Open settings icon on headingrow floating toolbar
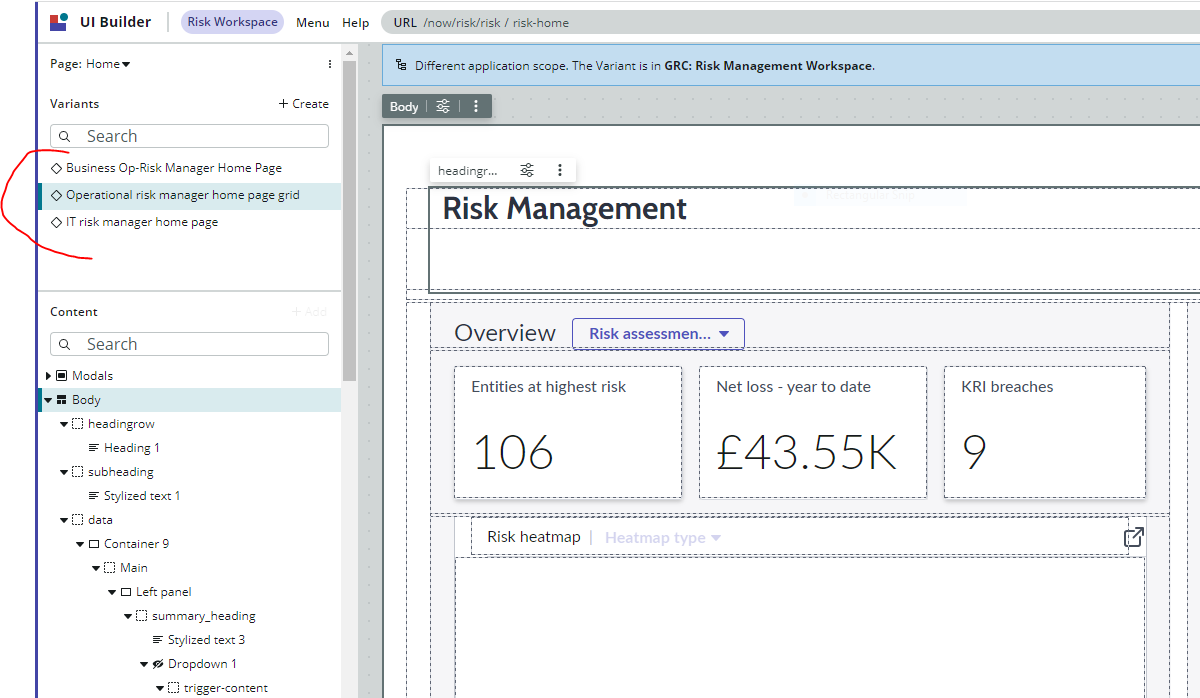Screen dimensions: 1200x698 coord(527,170)
